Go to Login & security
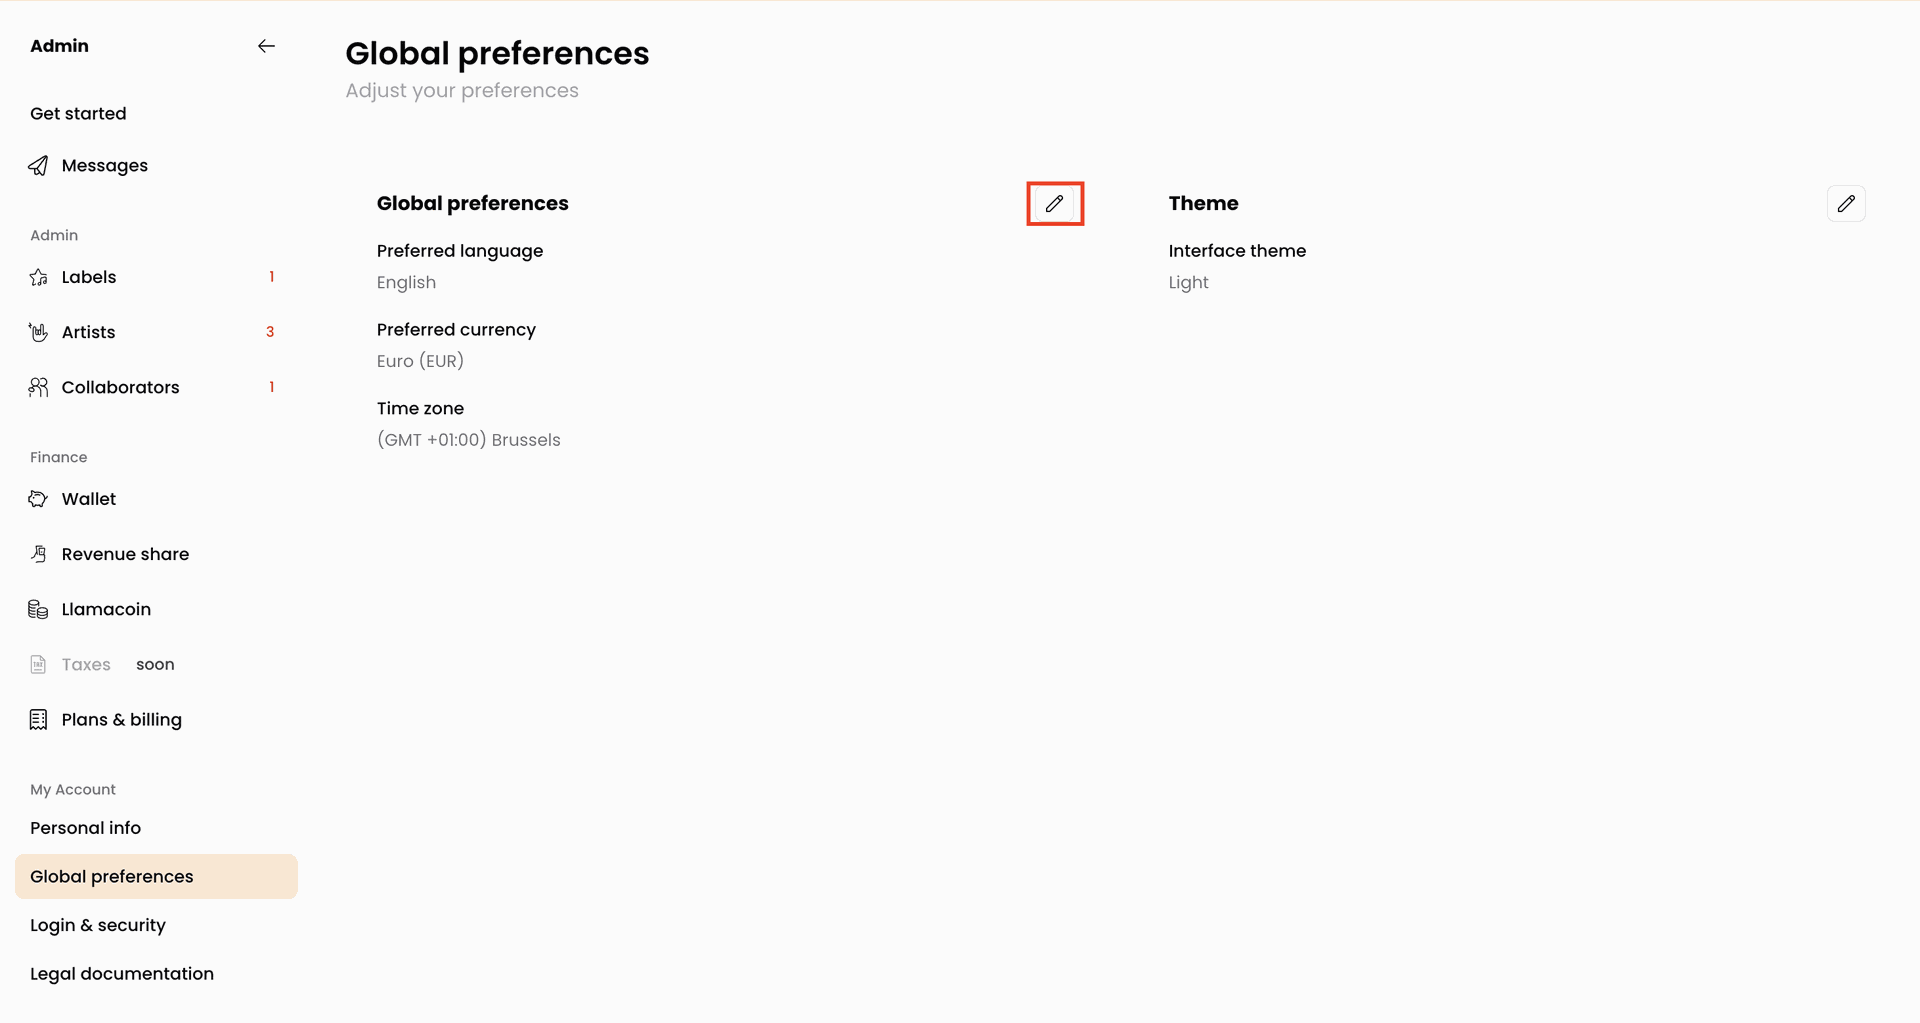The width and height of the screenshot is (1920, 1023). (x=98, y=925)
